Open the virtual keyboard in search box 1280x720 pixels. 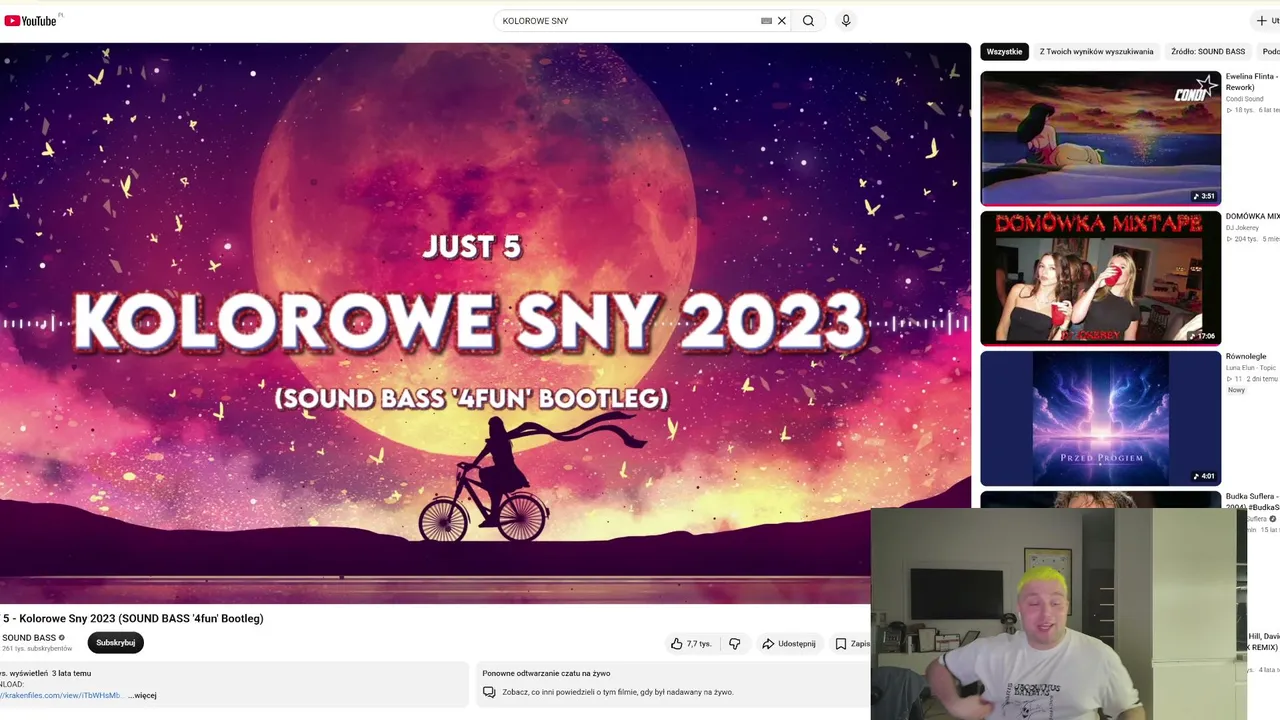pyautogui.click(x=766, y=20)
